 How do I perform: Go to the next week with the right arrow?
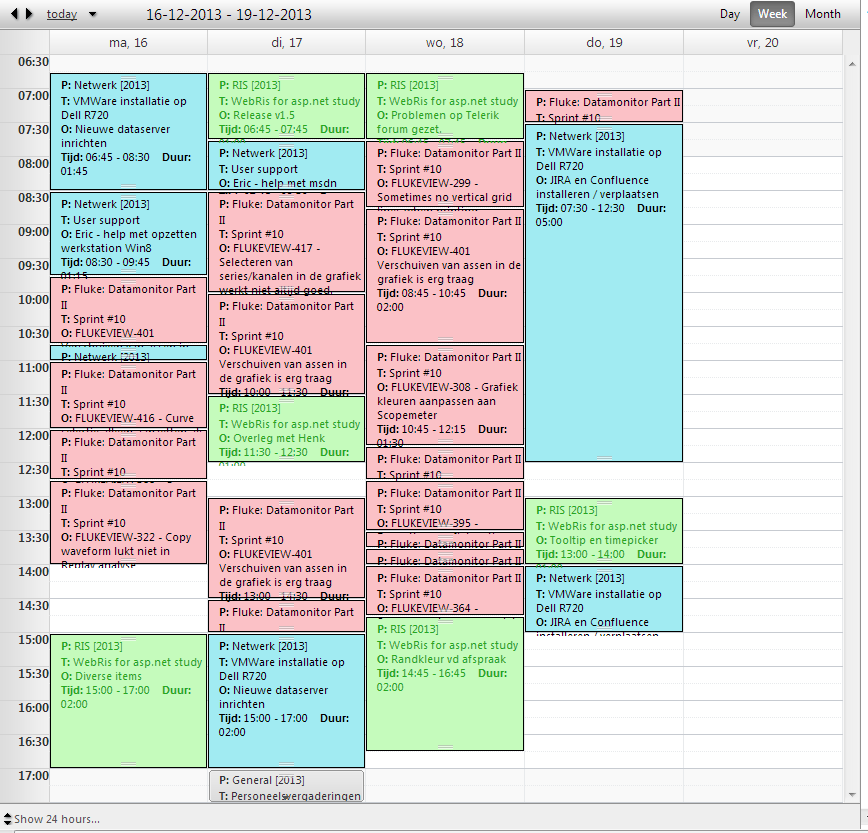(29, 14)
